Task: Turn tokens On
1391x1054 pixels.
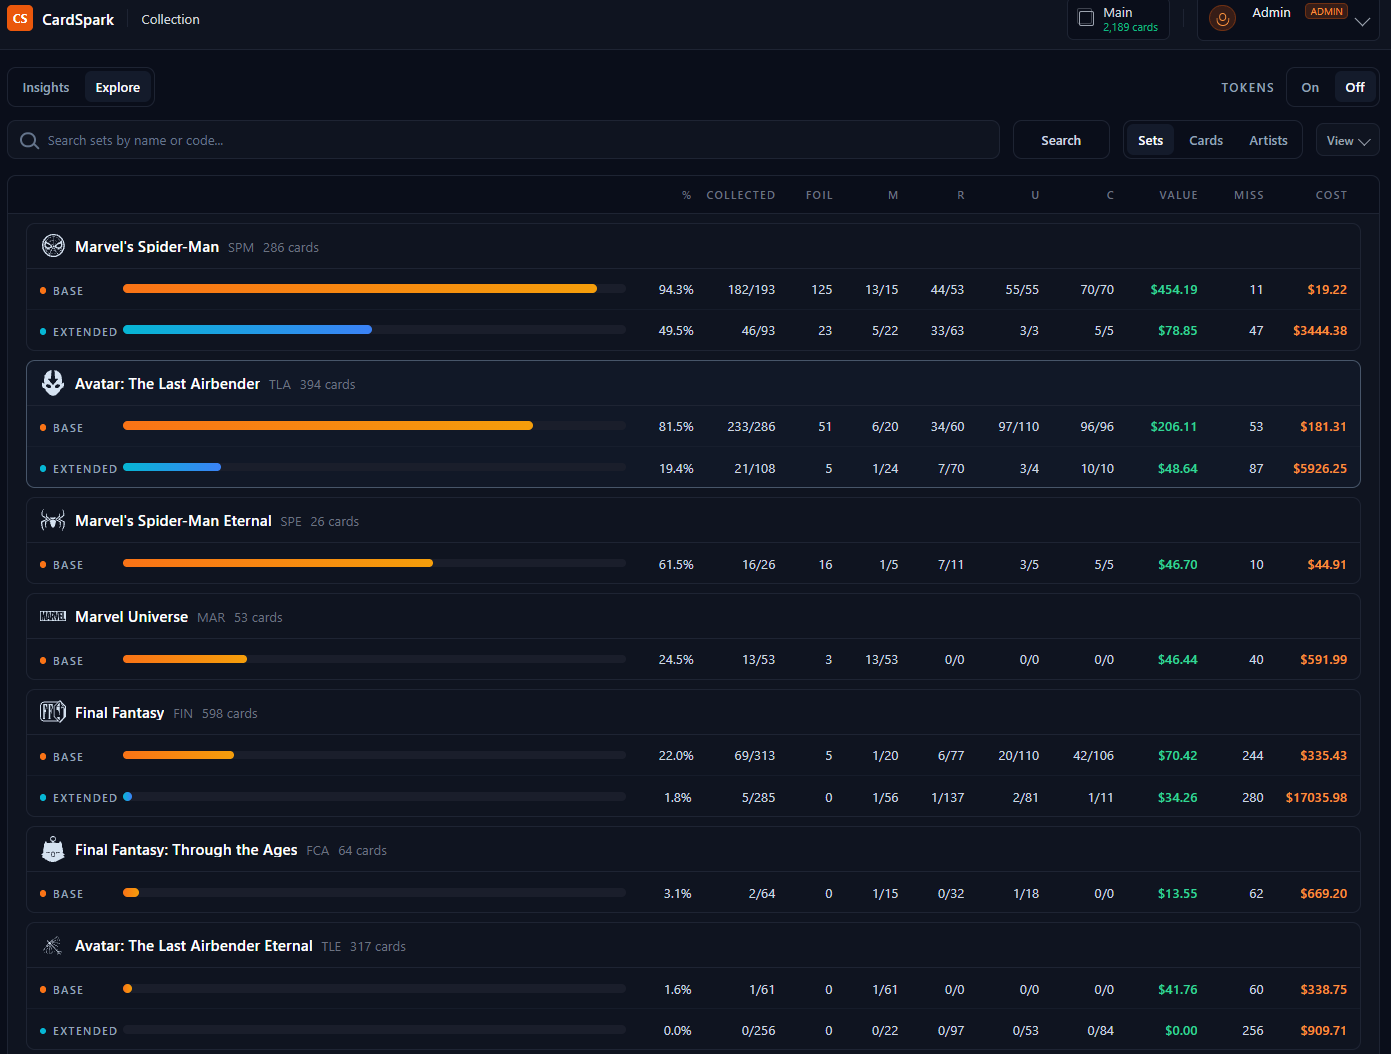Action: coord(1310,88)
